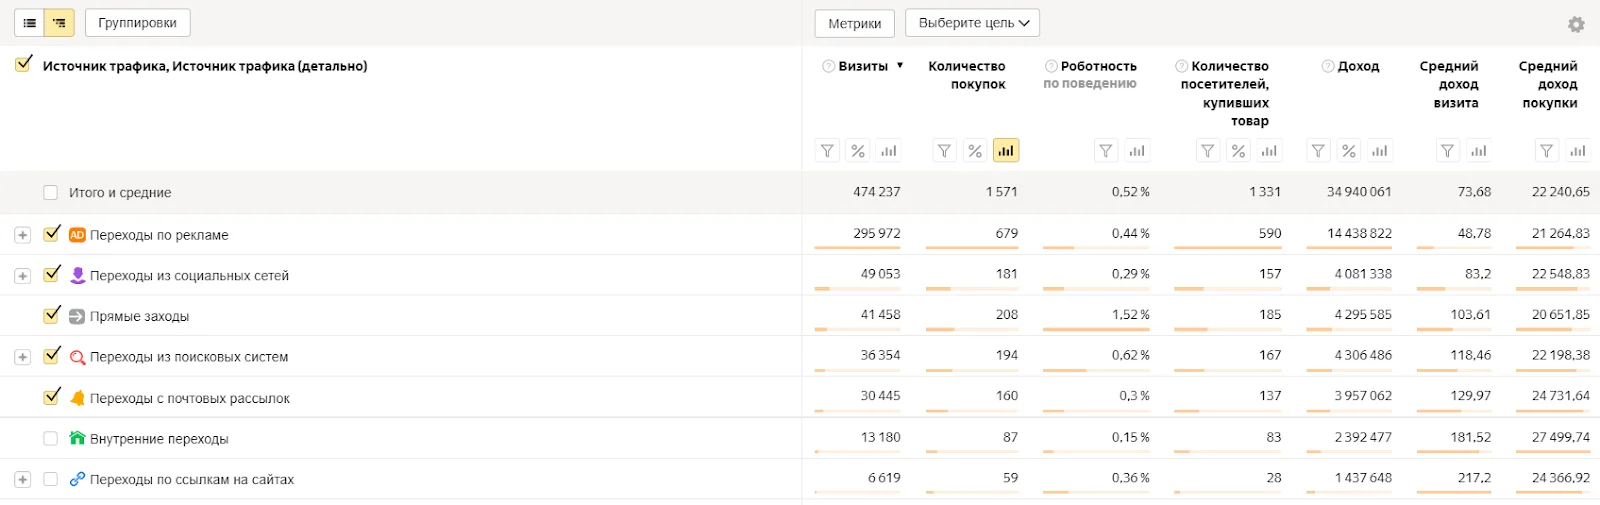Viewport: 1600px width, 505px height.
Task: Click chart icon under Доход column
Action: click(1380, 151)
